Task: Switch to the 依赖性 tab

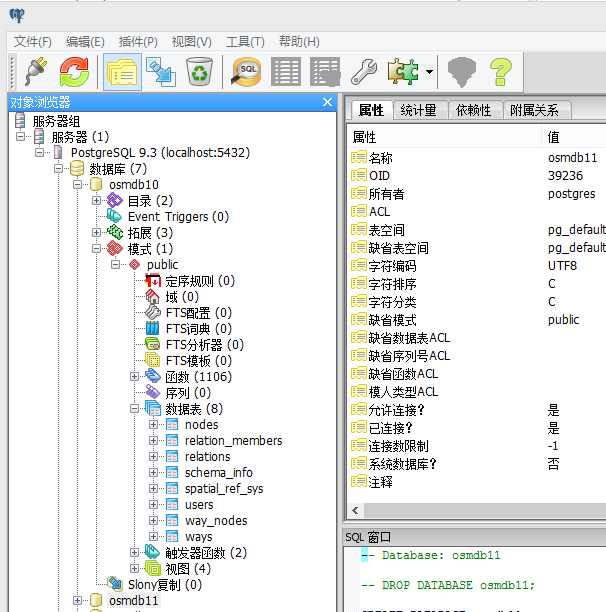Action: tap(473, 110)
